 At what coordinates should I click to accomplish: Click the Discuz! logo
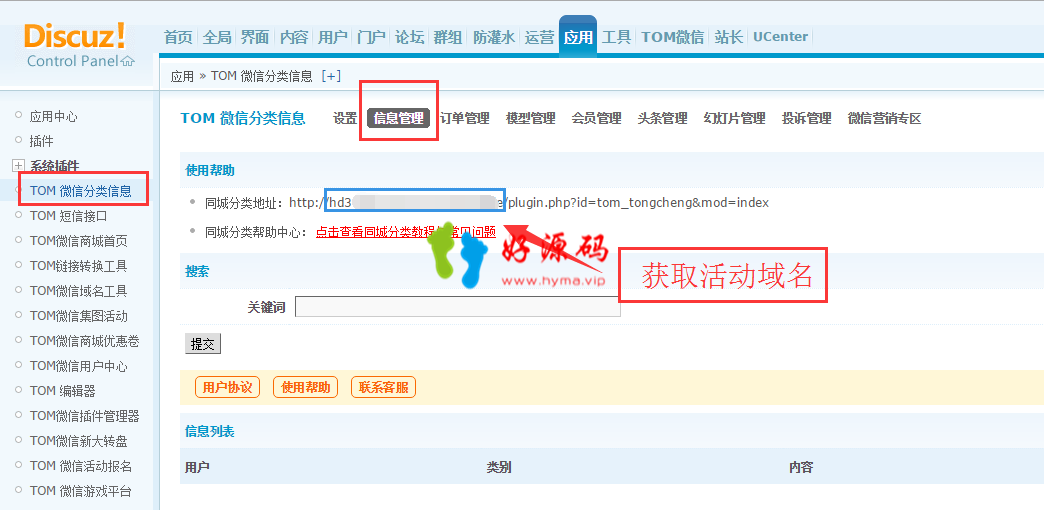75,35
